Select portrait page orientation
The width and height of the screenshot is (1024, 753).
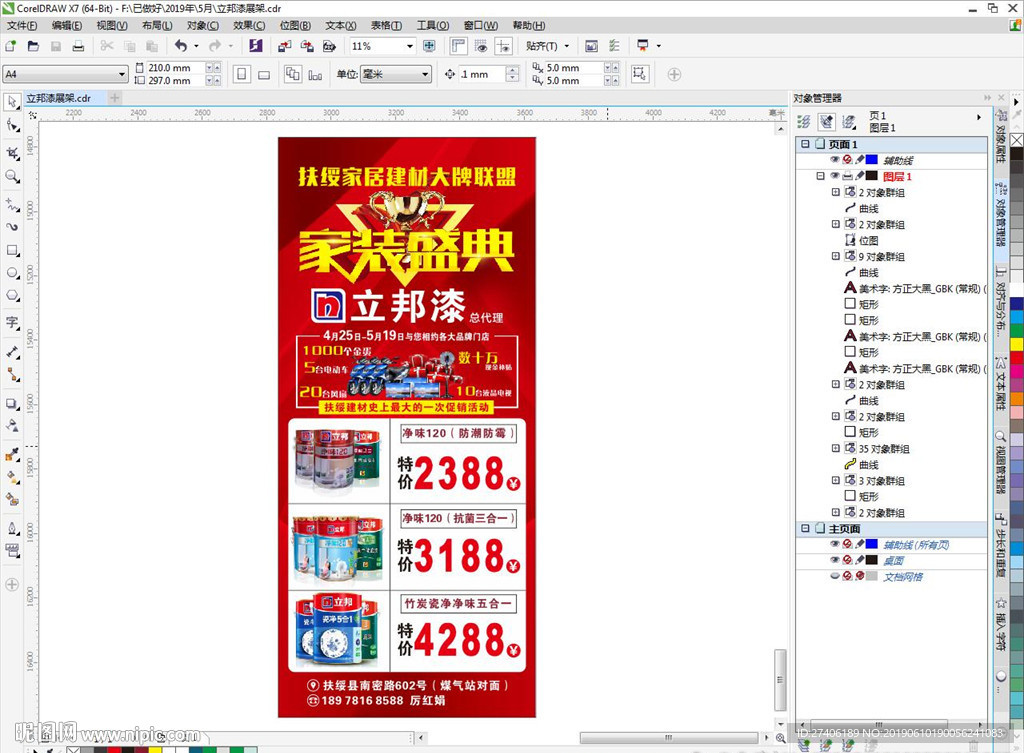coord(242,74)
